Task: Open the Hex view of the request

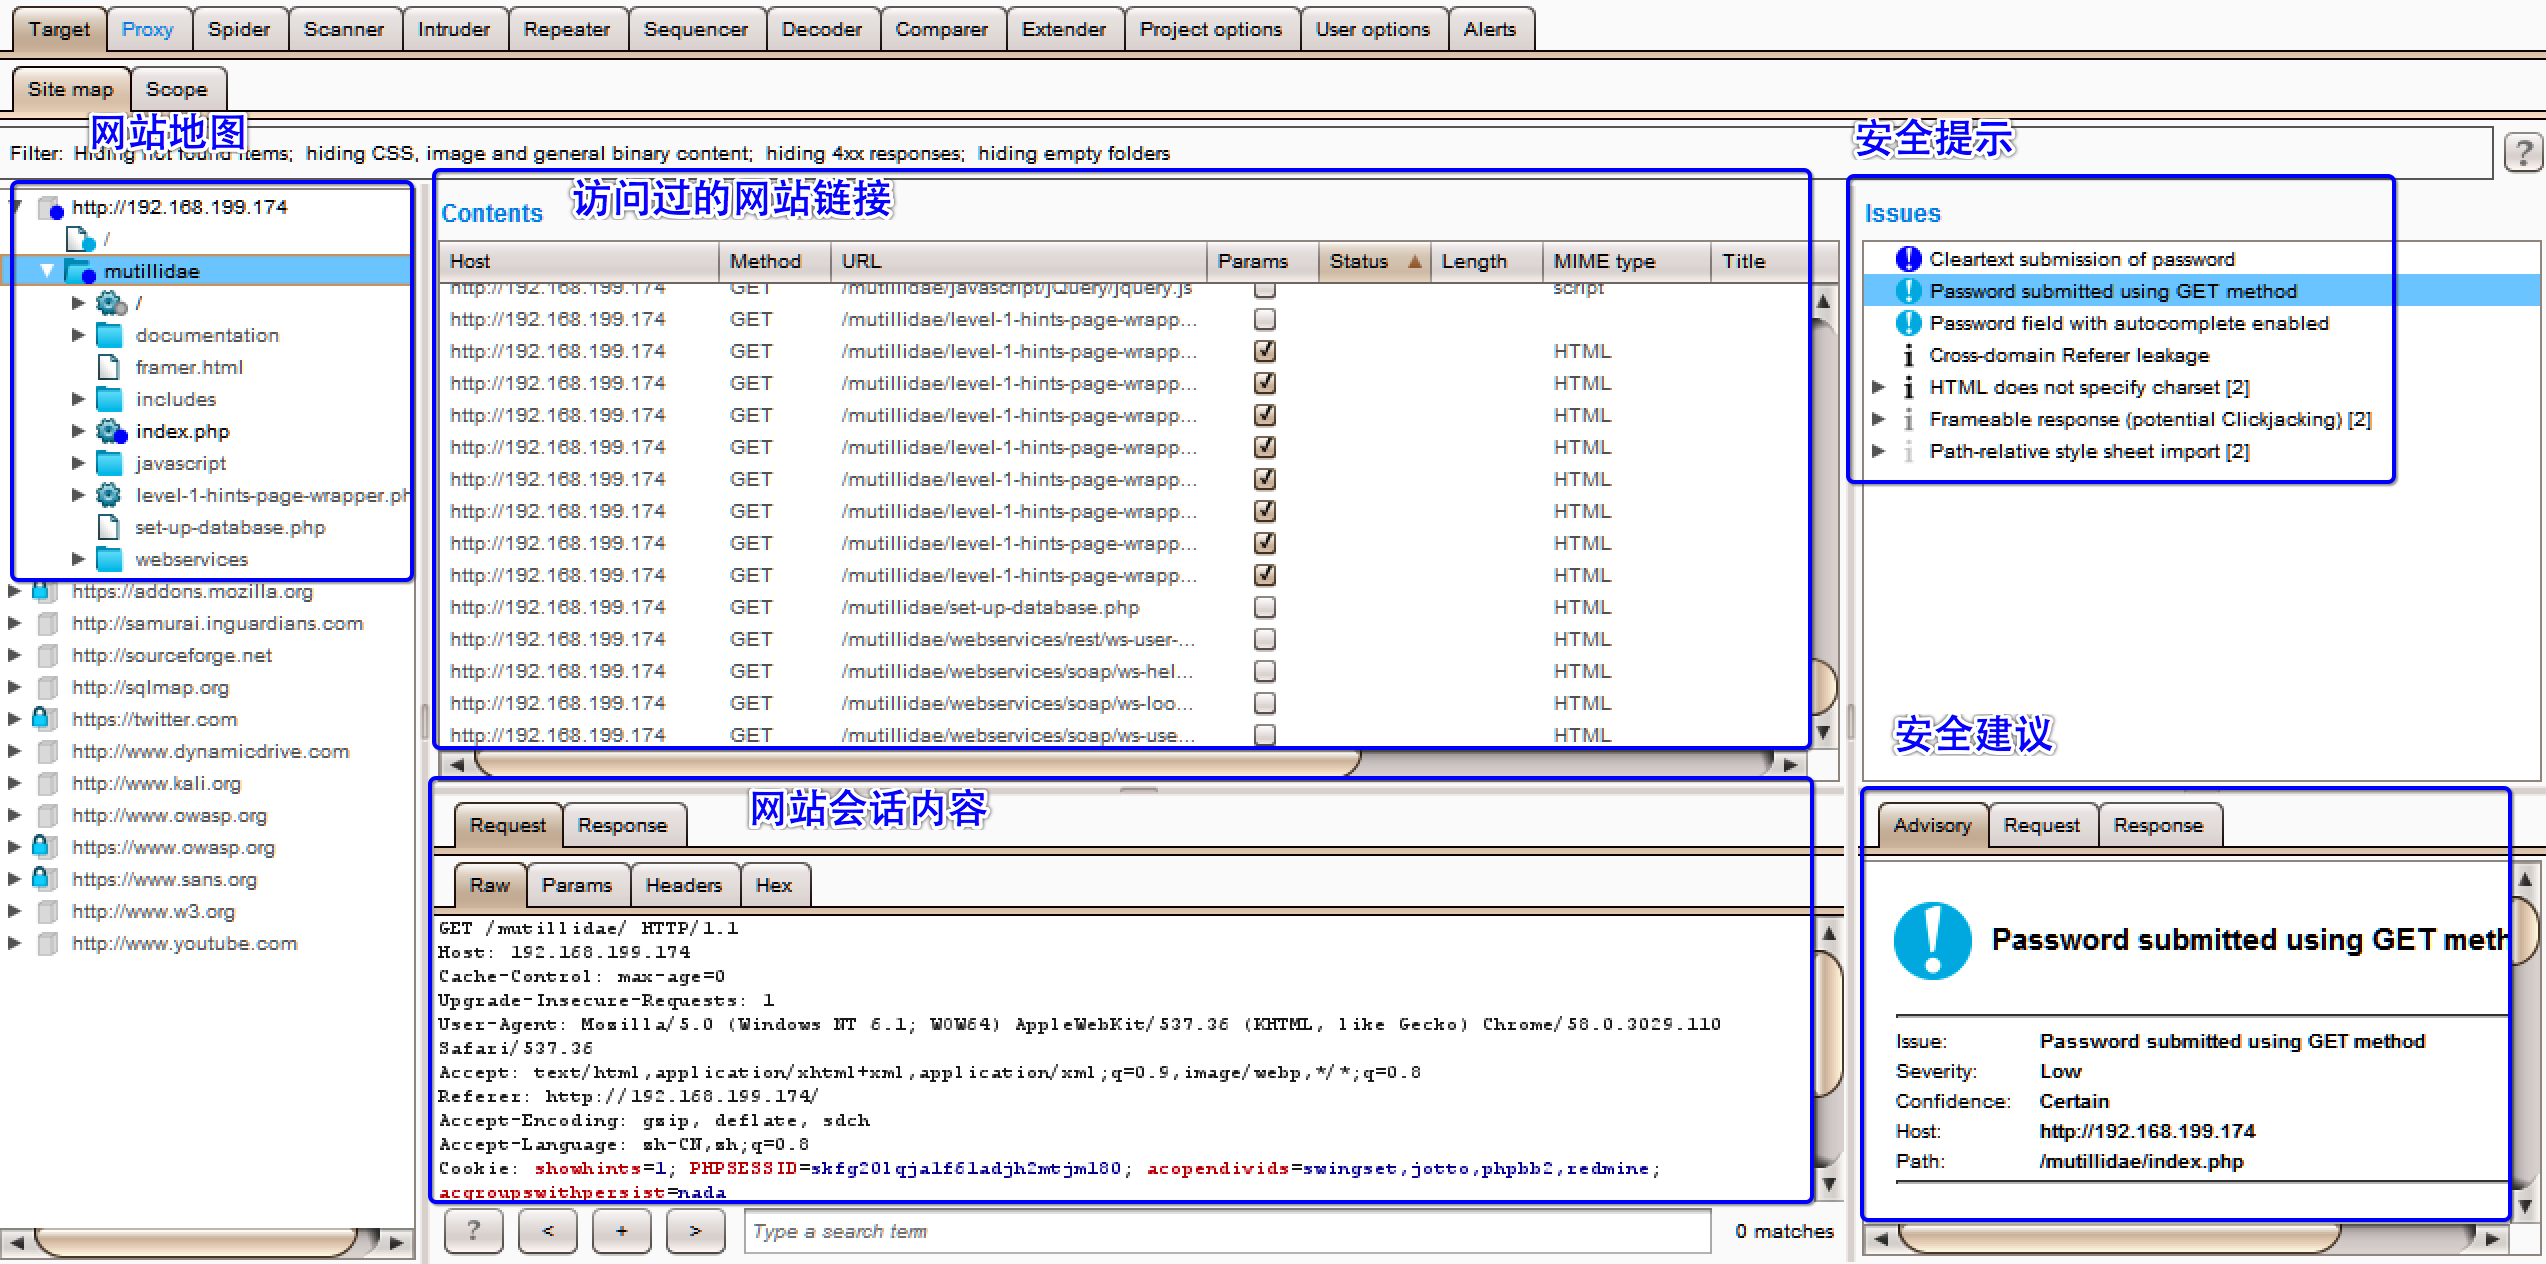Action: tap(774, 884)
